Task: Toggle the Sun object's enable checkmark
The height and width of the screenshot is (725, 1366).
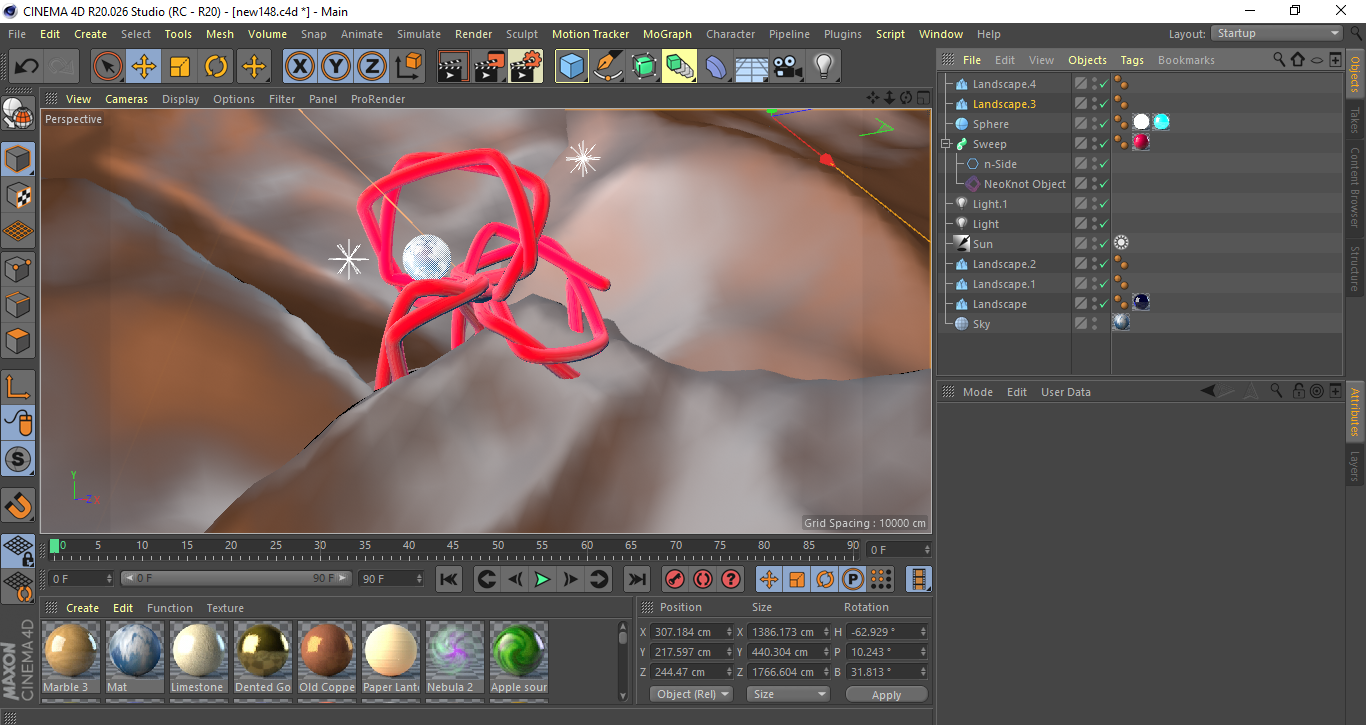Action: click(1103, 244)
